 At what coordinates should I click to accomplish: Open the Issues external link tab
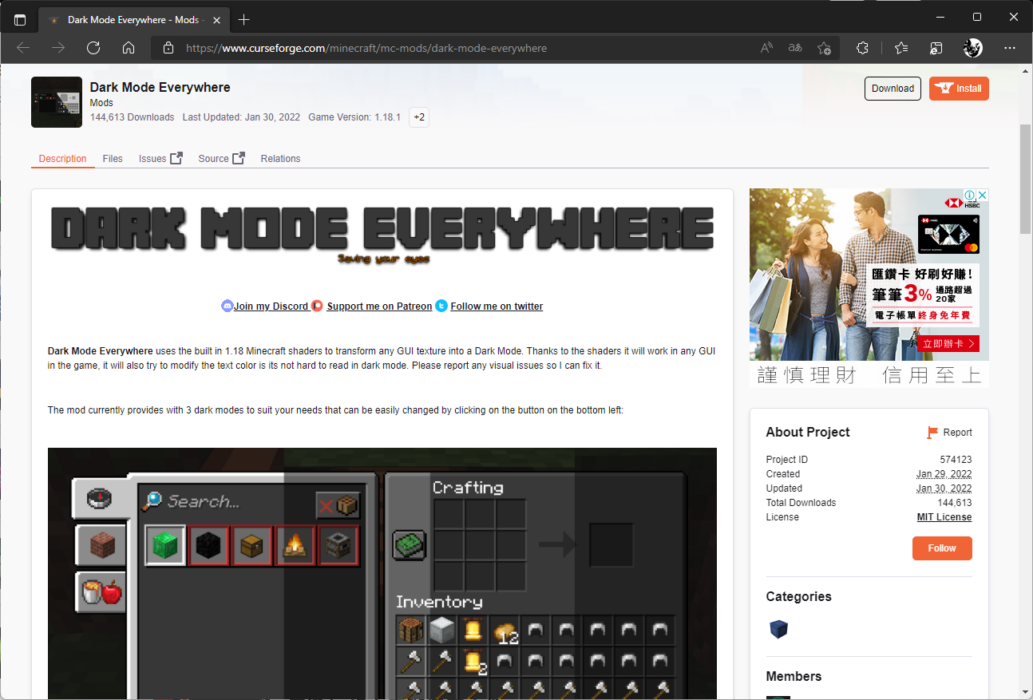point(160,159)
